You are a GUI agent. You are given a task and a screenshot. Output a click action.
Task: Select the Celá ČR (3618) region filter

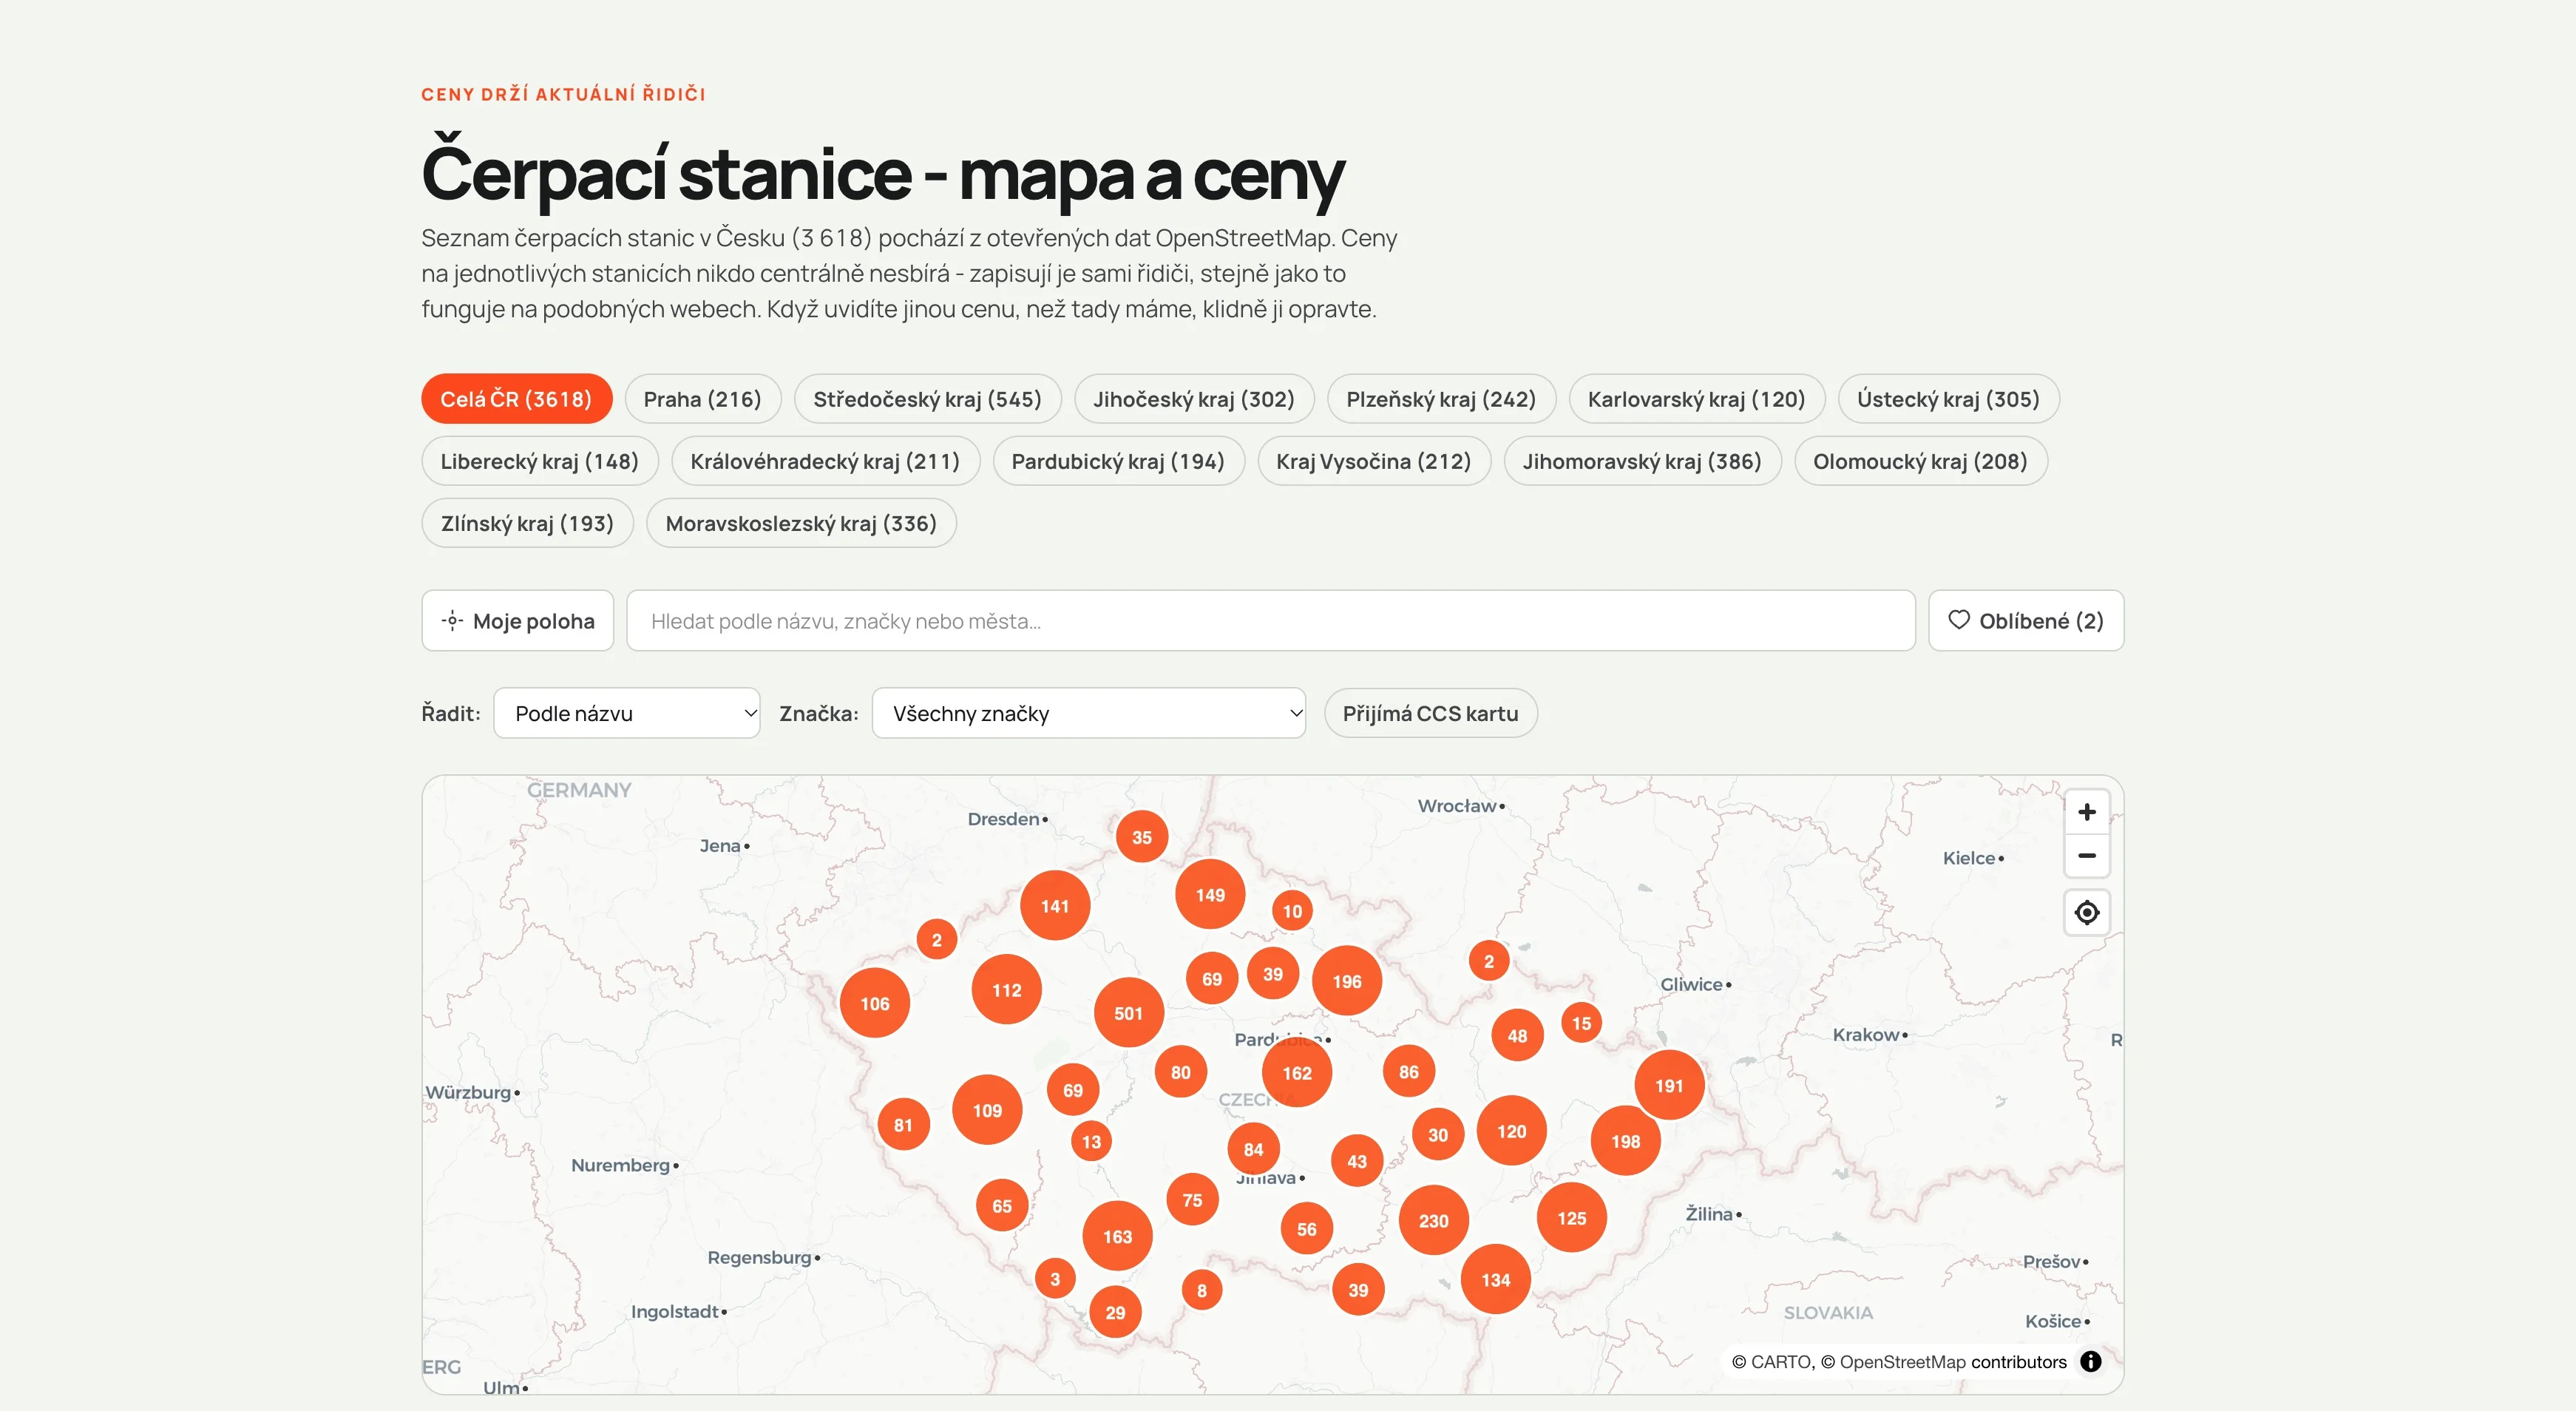point(516,399)
